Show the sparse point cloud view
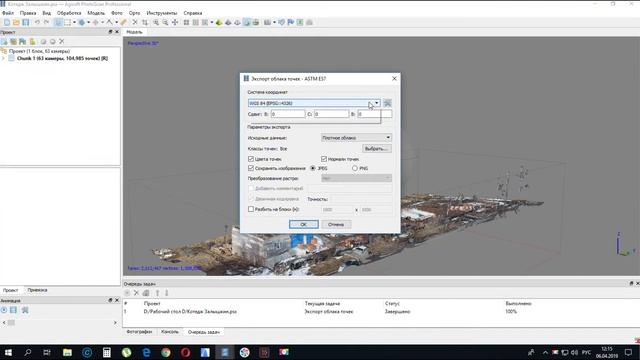640x360 pixels. pyautogui.click(x=187, y=22)
